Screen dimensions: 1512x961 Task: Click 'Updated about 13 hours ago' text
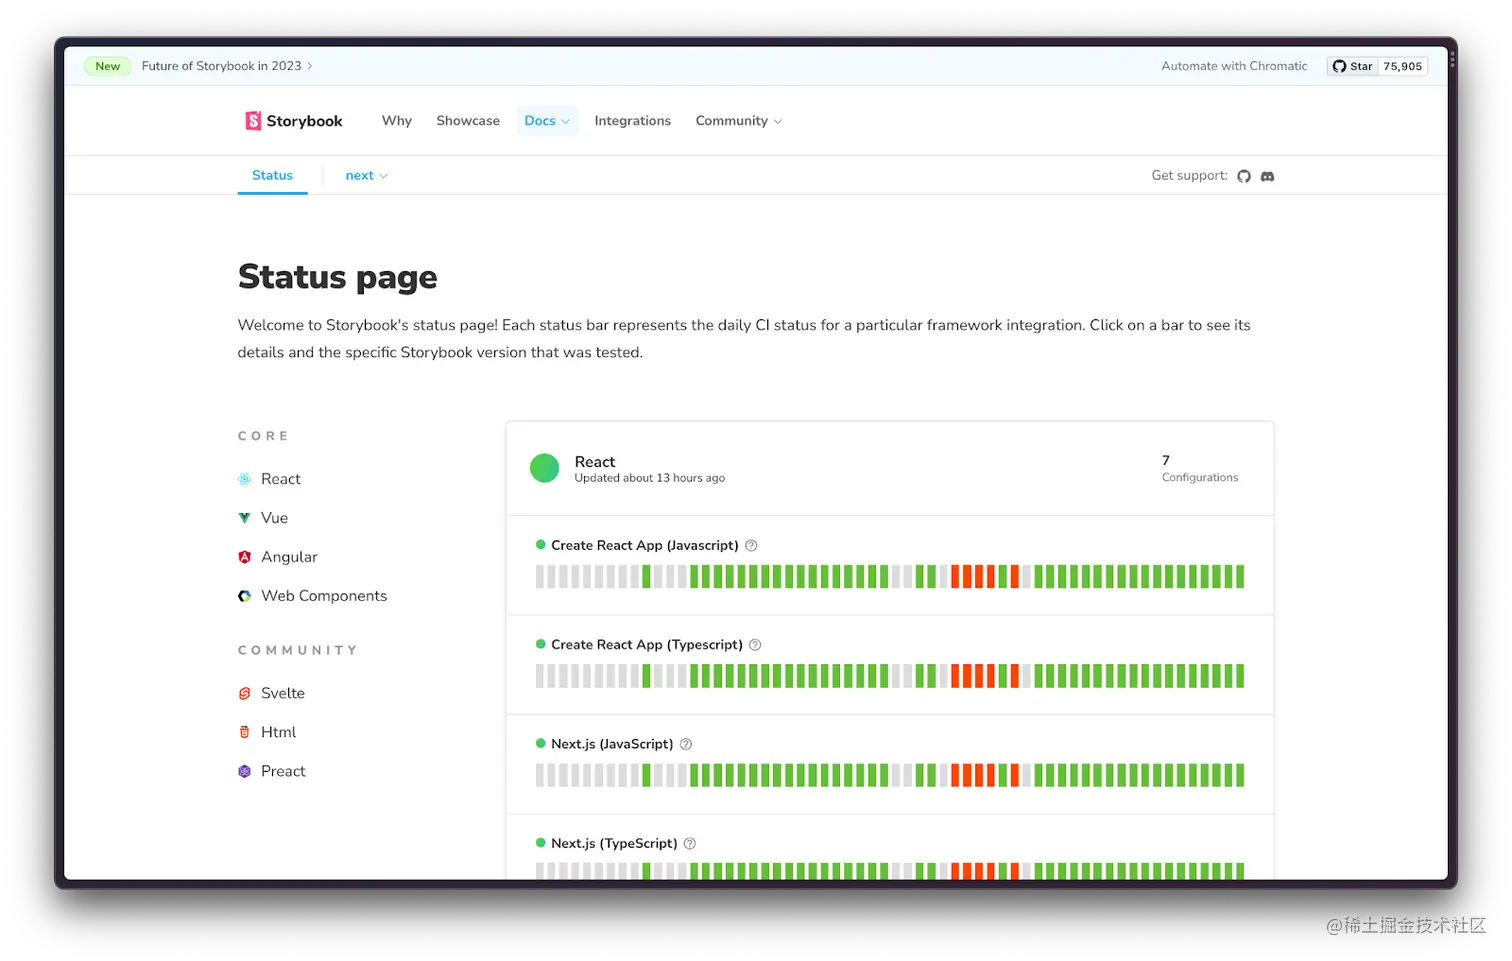650,478
